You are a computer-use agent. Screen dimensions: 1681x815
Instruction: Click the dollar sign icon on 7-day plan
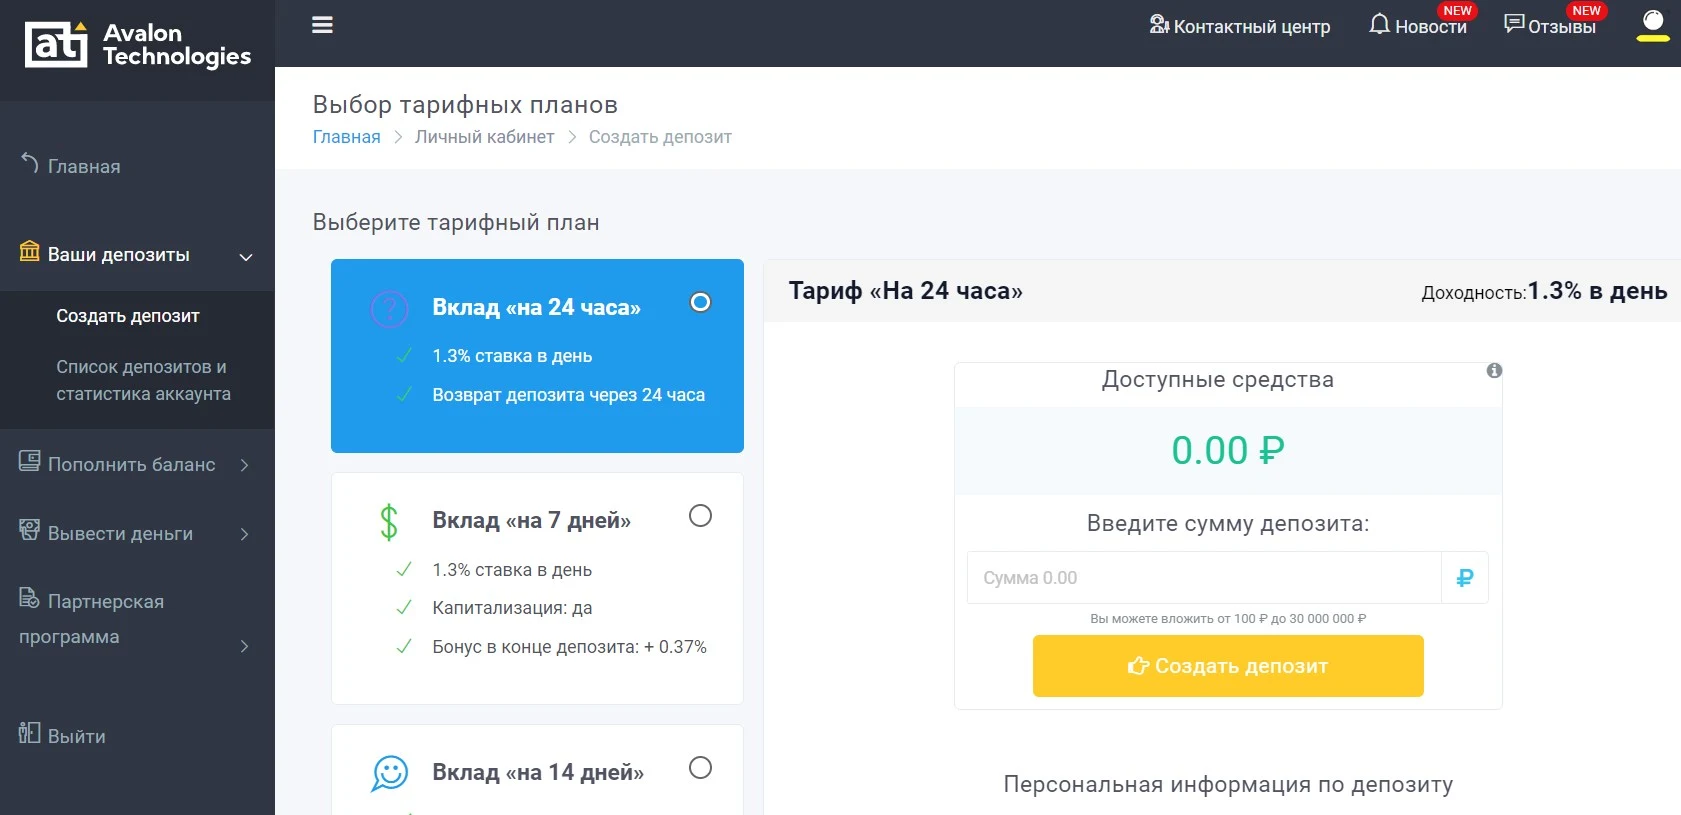(x=389, y=522)
